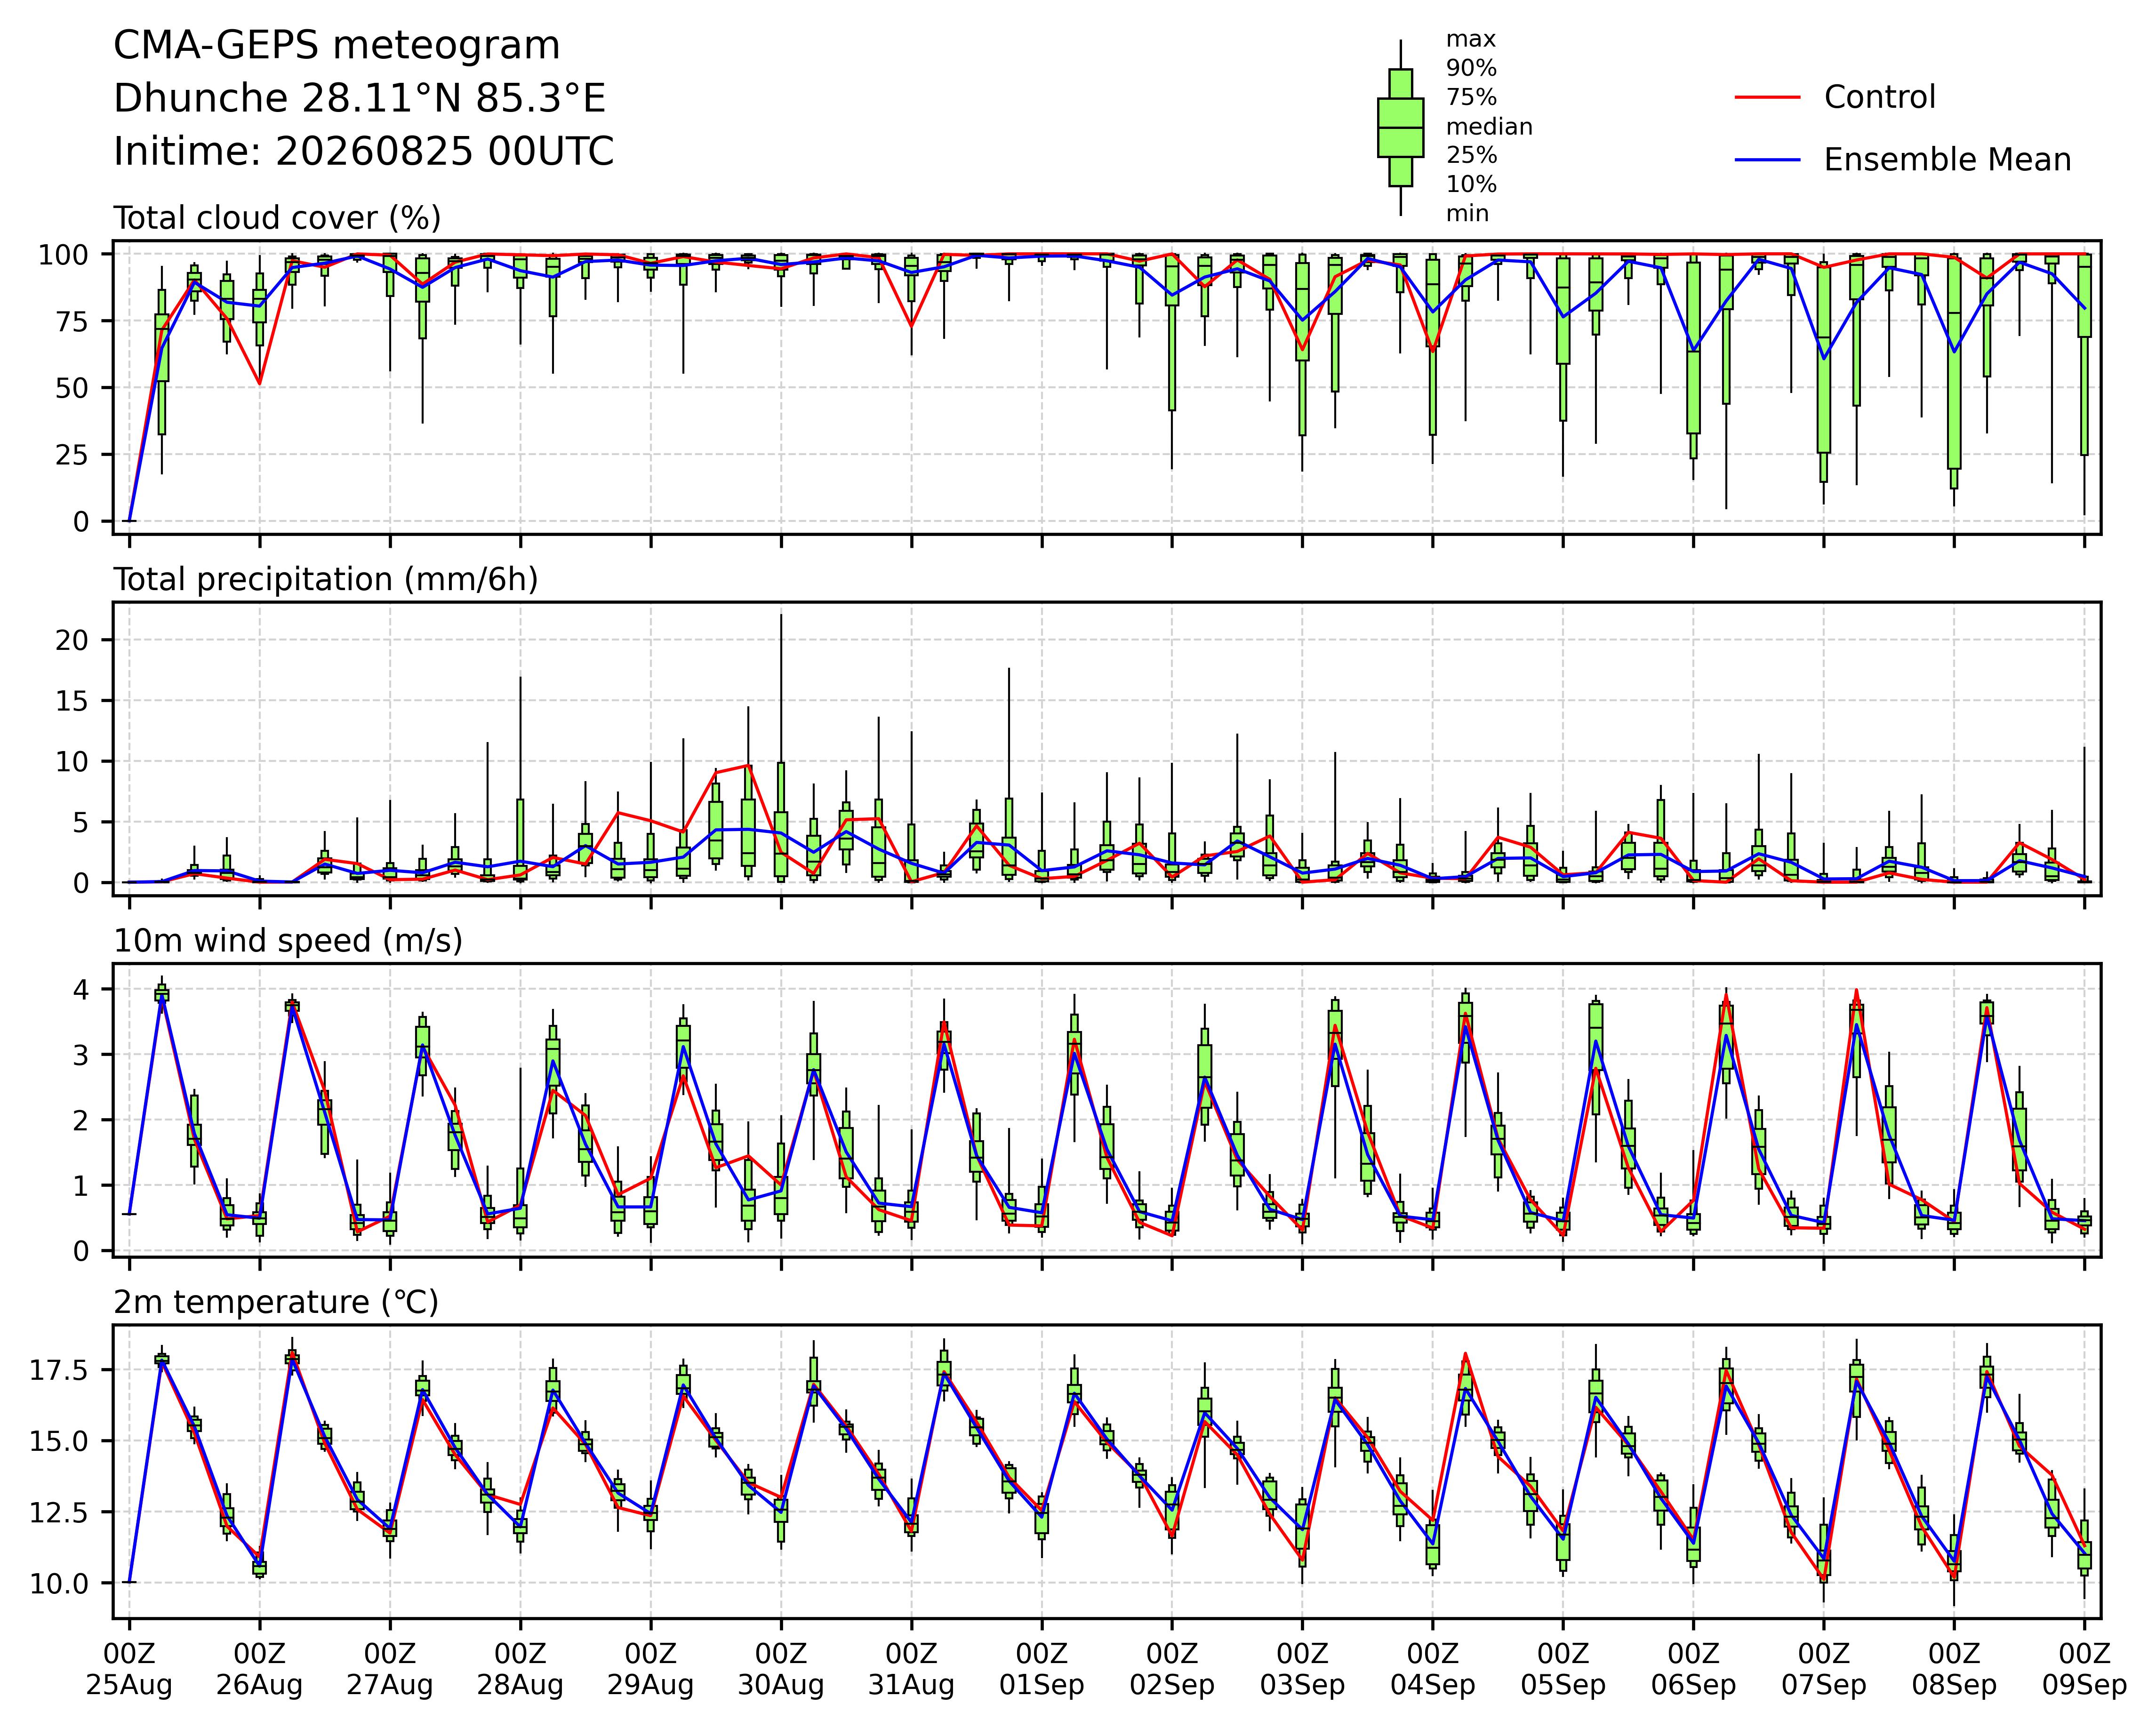This screenshot has height=1728, width=2156.
Task: Click the '10m wind speed (m/s)' panel title
Action: (288, 941)
